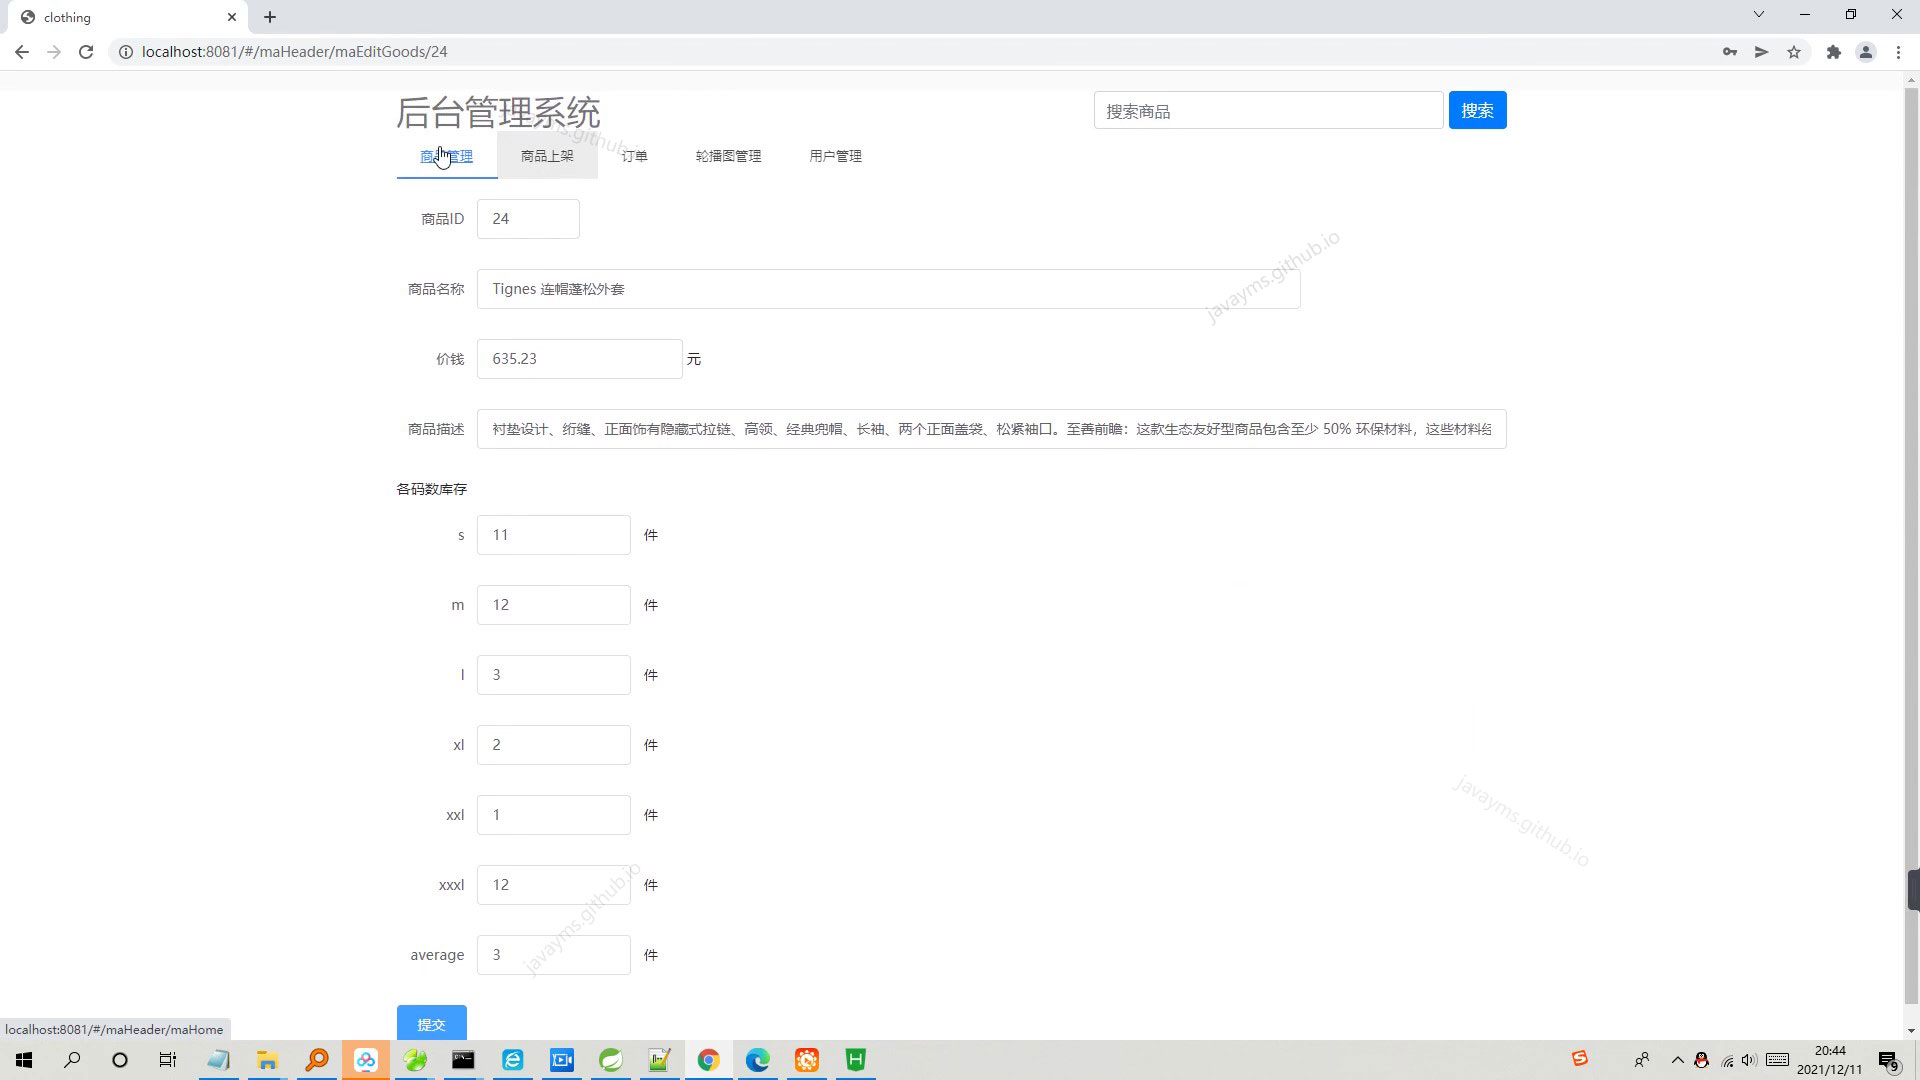Screen dimensions: 1920x1080
Task: Open the Chrome profile avatar icon
Action: click(1865, 52)
